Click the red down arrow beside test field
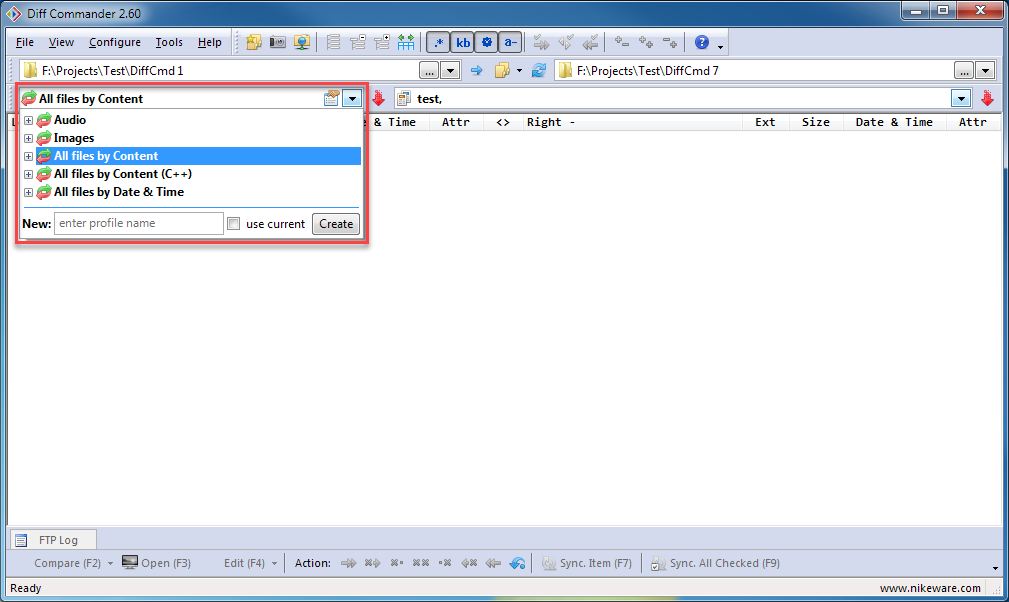This screenshot has height=602, width=1009. tap(987, 98)
